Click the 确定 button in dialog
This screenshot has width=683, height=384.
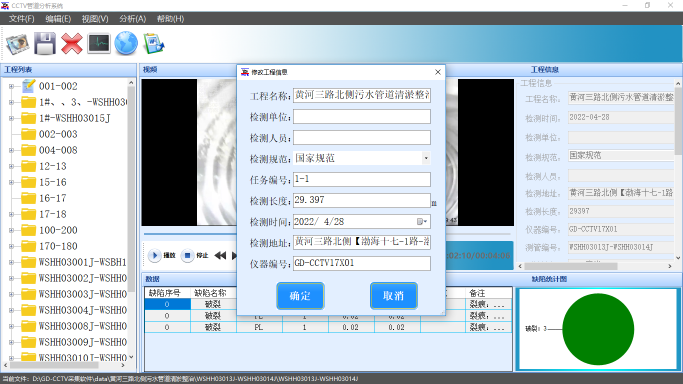point(300,296)
